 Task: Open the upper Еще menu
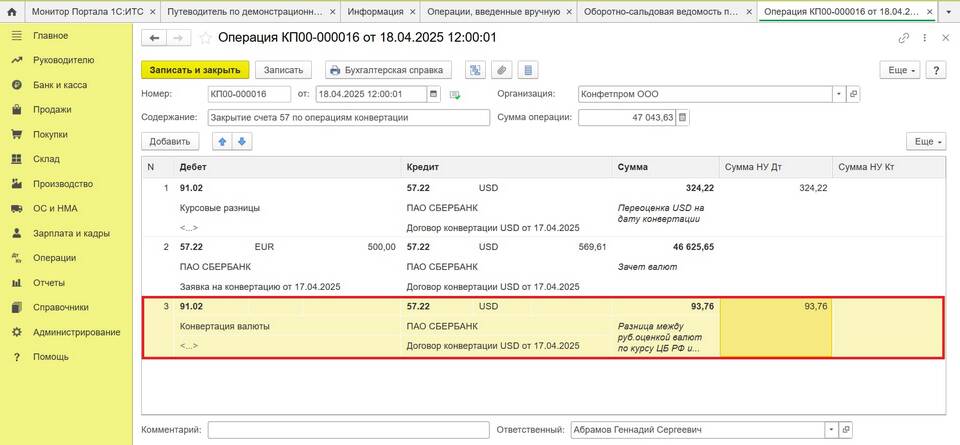898,70
